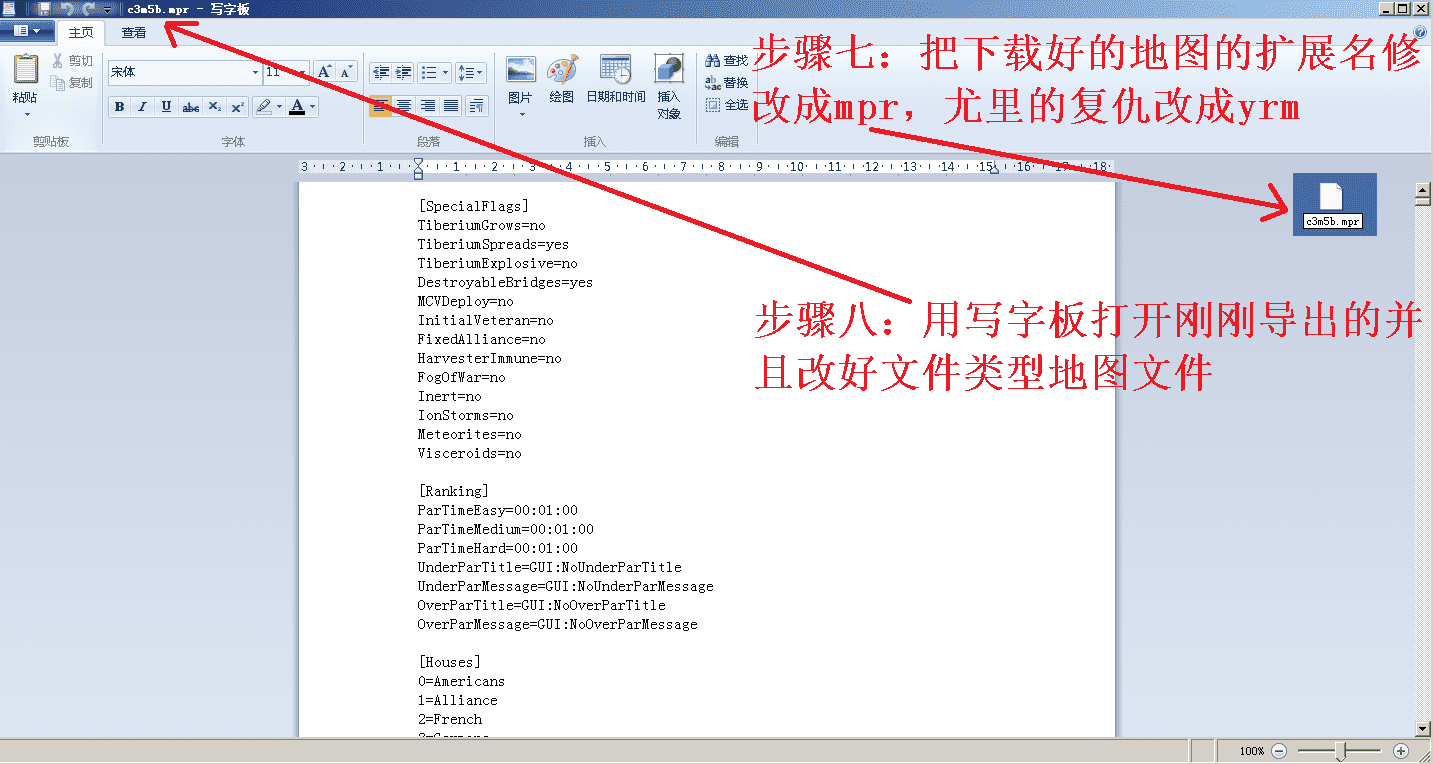This screenshot has width=1433, height=764.
Task: Select align text right
Action: [427, 106]
